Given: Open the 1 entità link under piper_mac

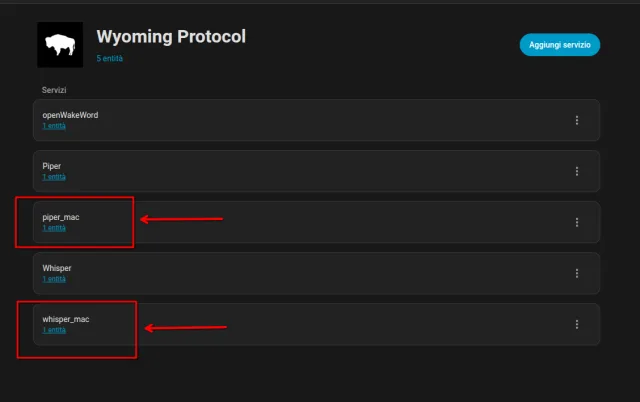Looking at the screenshot, I should pos(54,228).
